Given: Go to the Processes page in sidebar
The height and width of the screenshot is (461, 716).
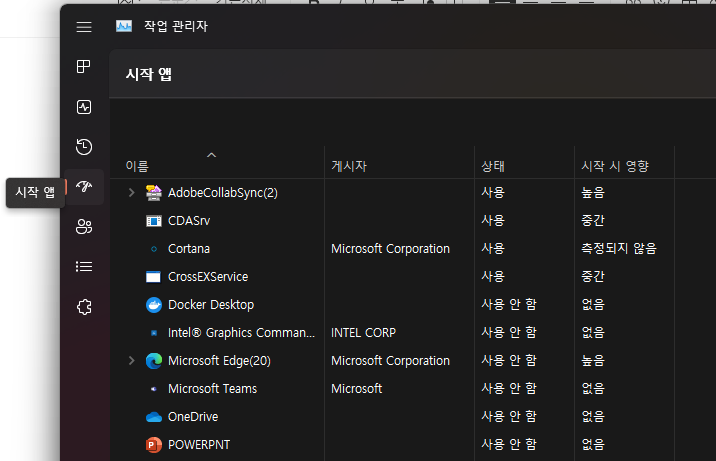Looking at the screenshot, I should pyautogui.click(x=84, y=67).
